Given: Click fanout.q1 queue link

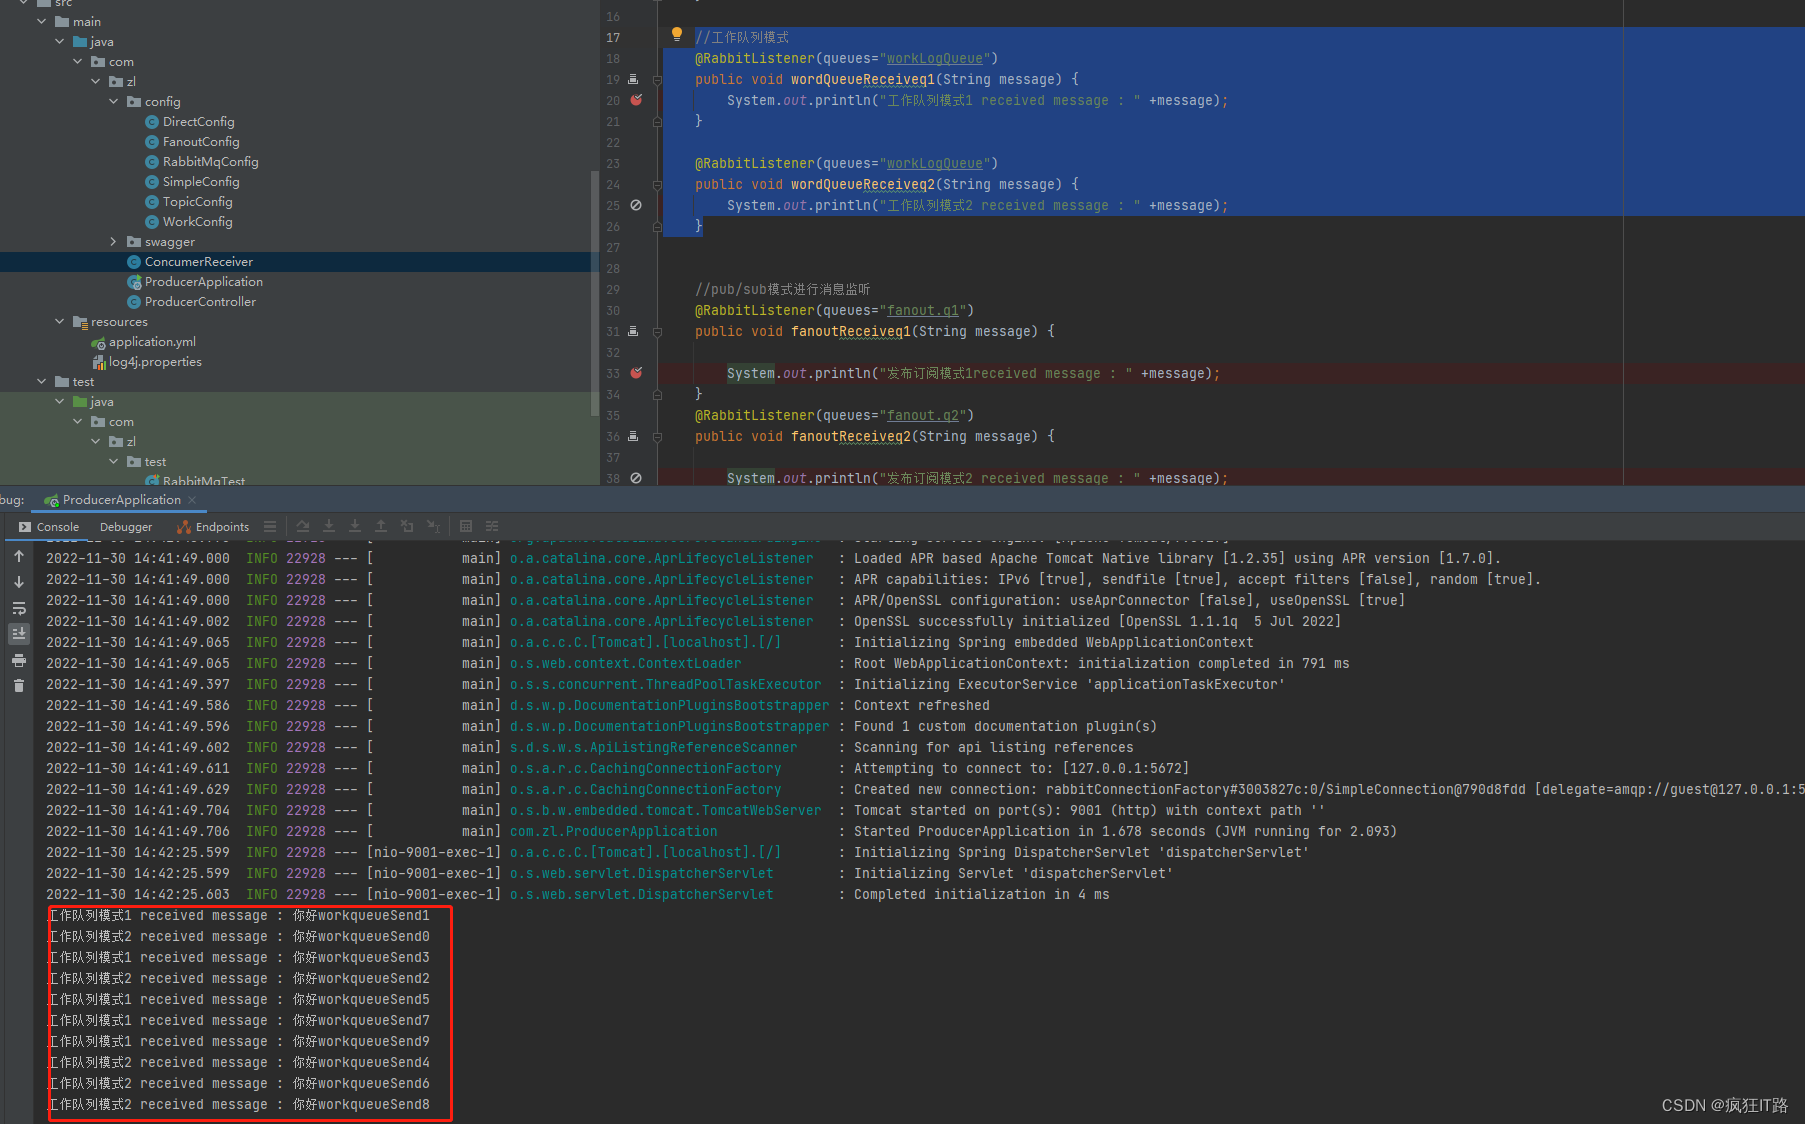Looking at the screenshot, I should coord(923,310).
